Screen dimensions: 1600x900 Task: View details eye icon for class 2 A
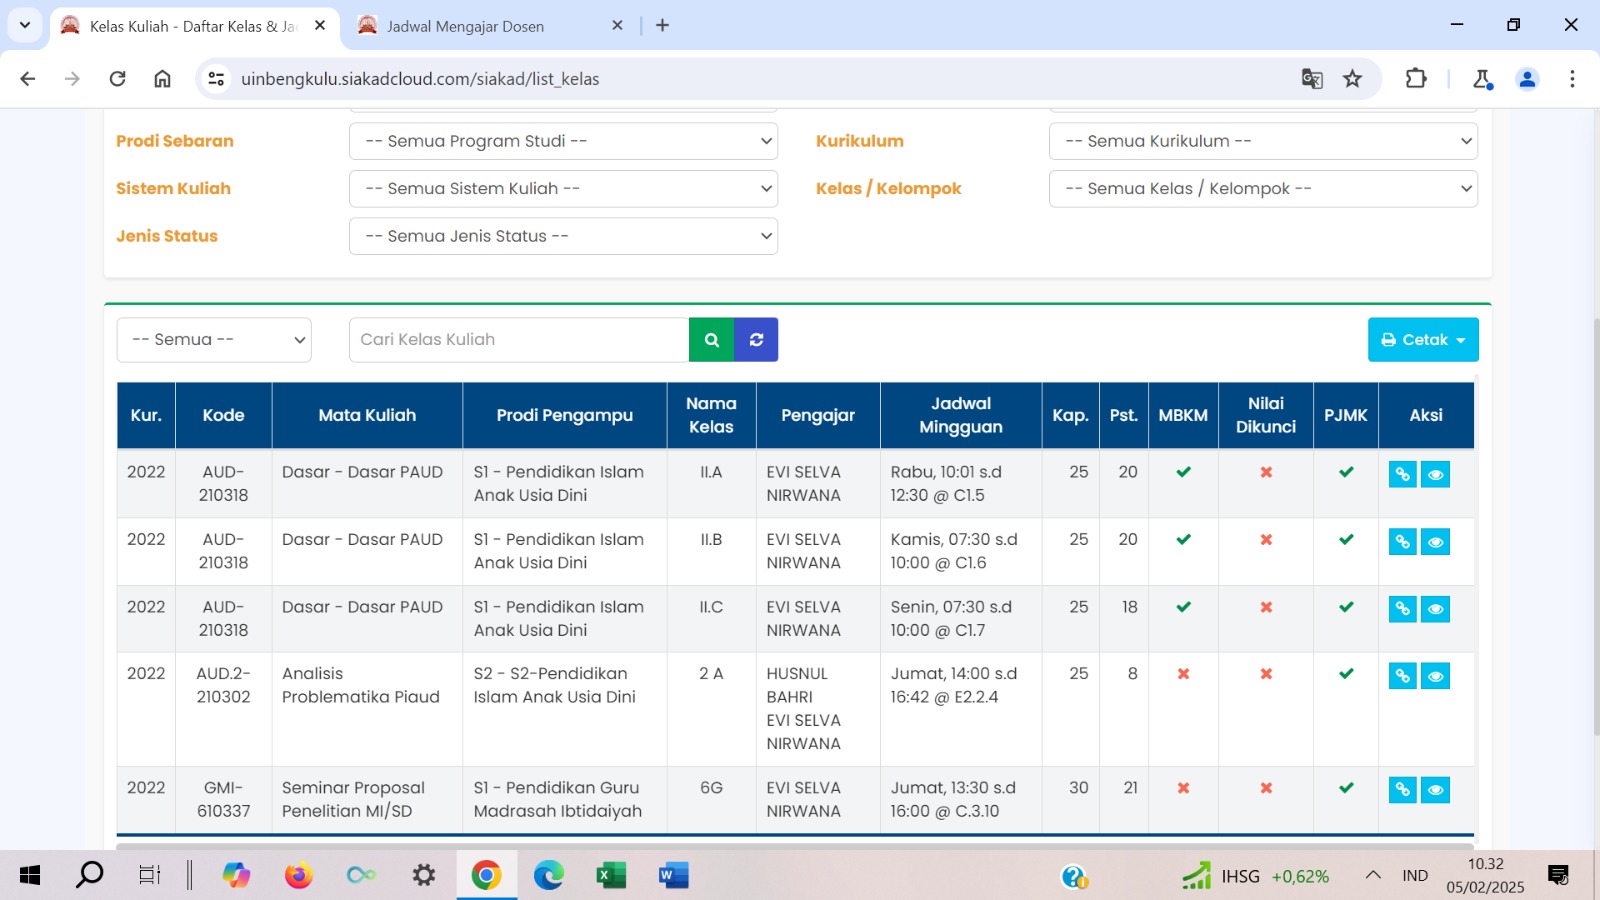[x=1435, y=677]
